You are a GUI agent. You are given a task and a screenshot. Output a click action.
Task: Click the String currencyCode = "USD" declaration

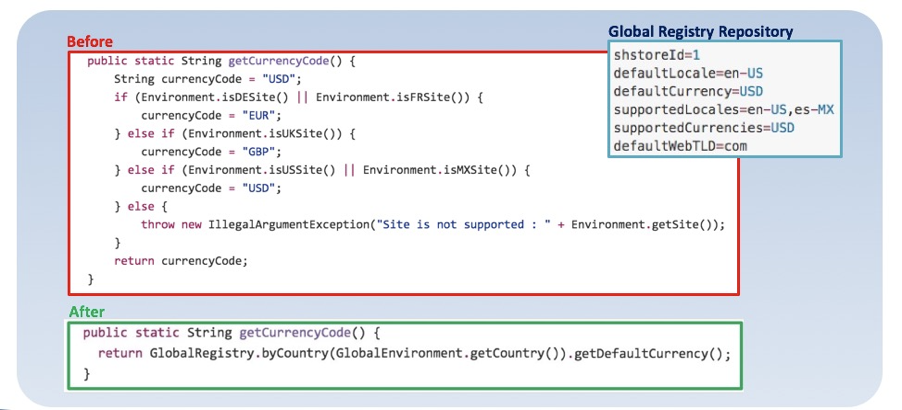coord(208,79)
